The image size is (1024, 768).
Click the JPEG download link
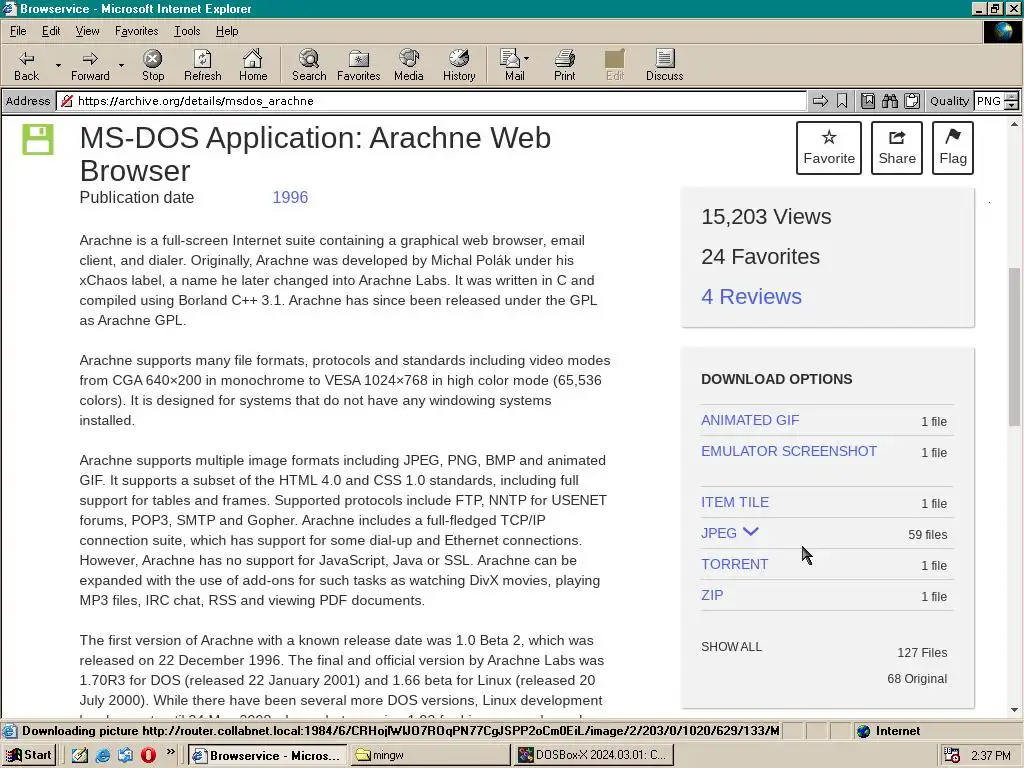click(718, 533)
